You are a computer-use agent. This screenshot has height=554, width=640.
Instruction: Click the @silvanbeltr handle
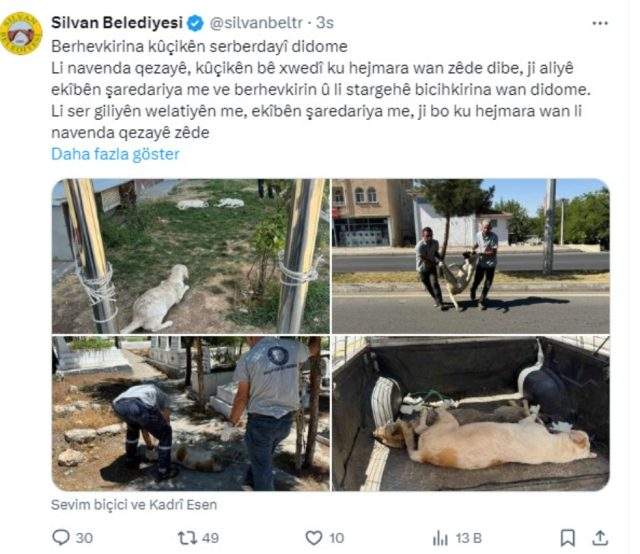click(x=256, y=23)
